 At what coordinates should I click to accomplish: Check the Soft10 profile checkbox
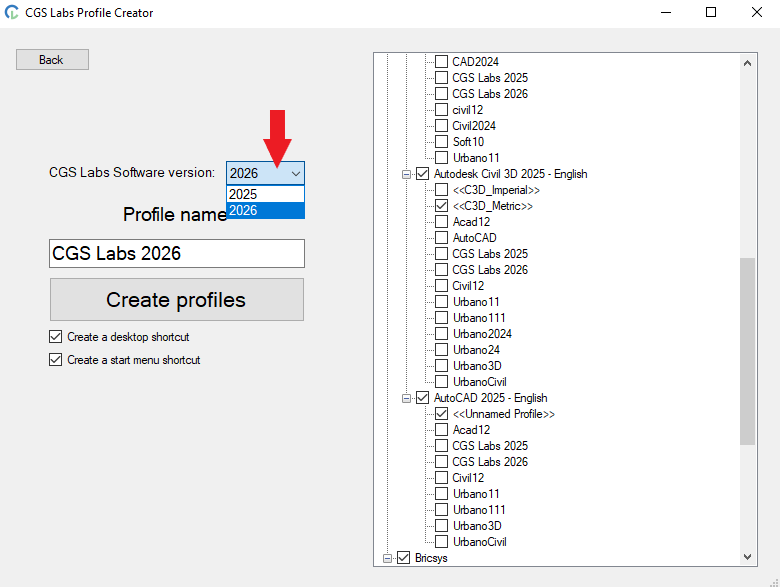tap(441, 142)
